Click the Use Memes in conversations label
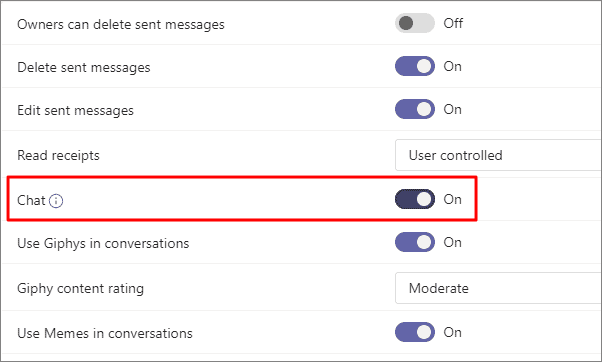The image size is (602, 362). [105, 333]
